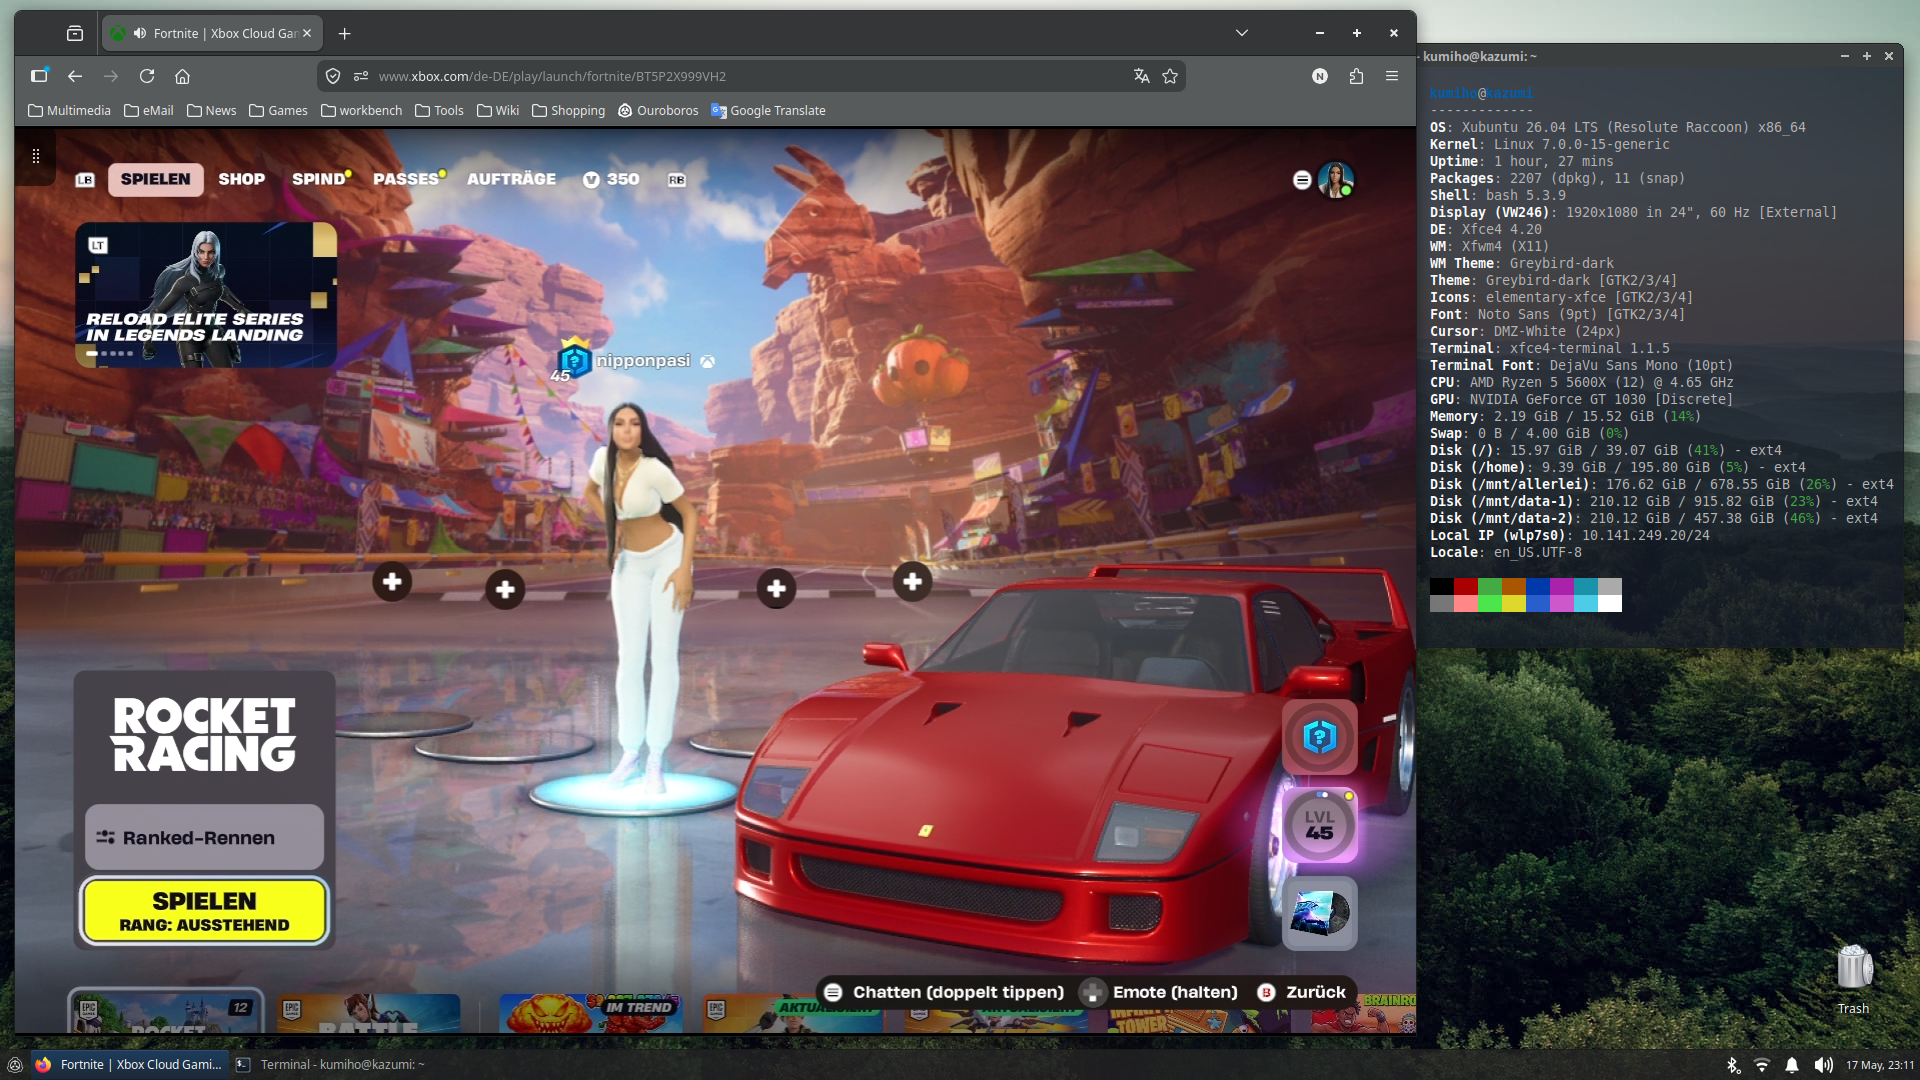Viewport: 1920px width, 1080px height.
Task: Select the SPIELEN tab in Fortnite
Action: coord(155,179)
